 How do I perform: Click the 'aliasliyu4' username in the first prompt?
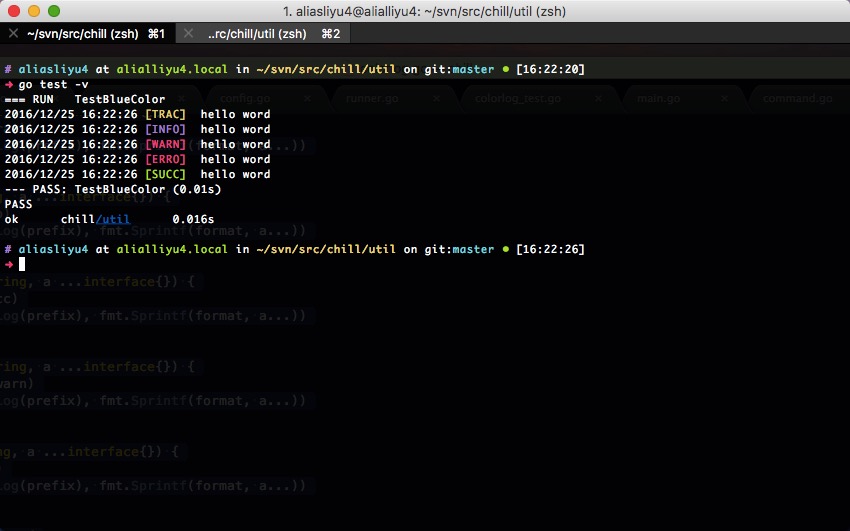tap(53, 69)
